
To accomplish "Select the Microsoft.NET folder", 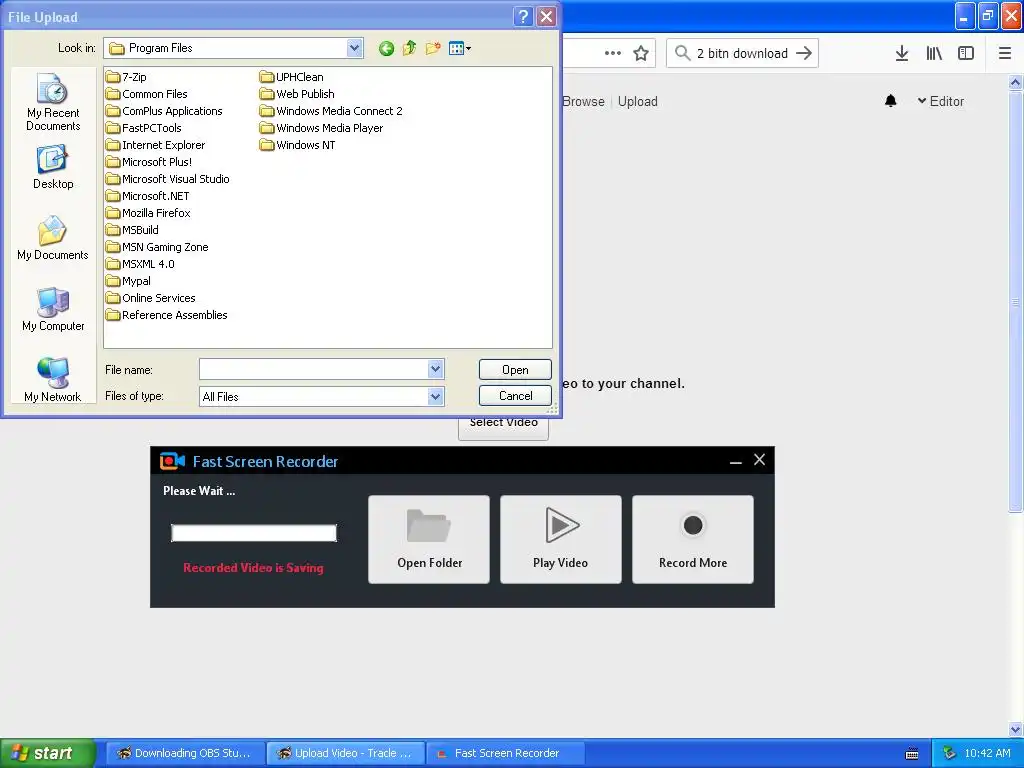I will coord(148,196).
